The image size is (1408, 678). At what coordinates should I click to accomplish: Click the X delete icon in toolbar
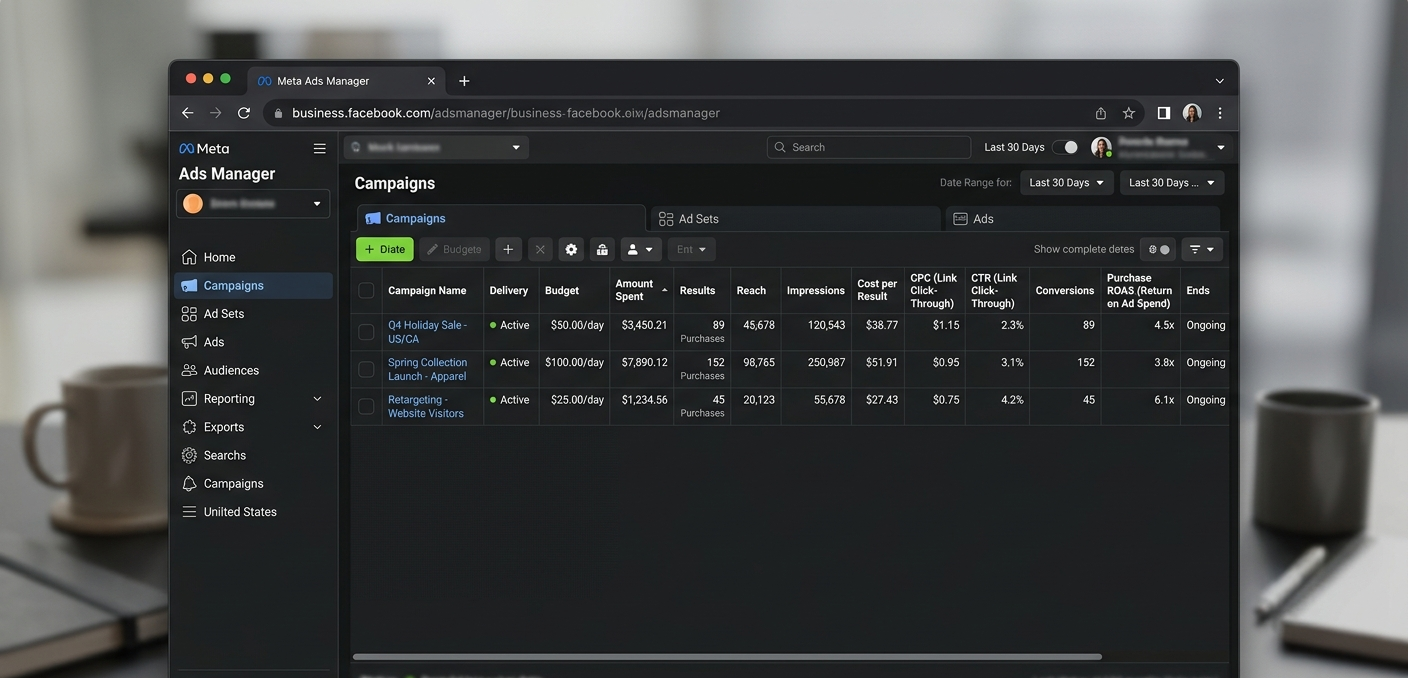pyautogui.click(x=539, y=249)
